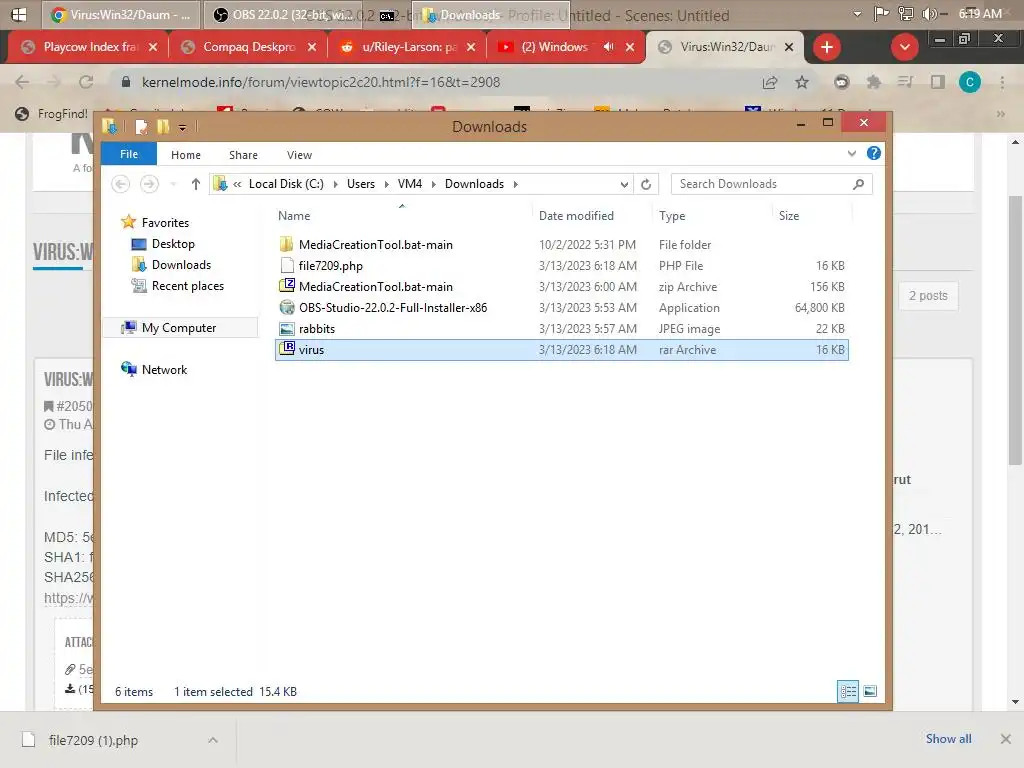1024x768 pixels.
Task: Click VM4 in the address breadcrumb
Action: (x=409, y=184)
